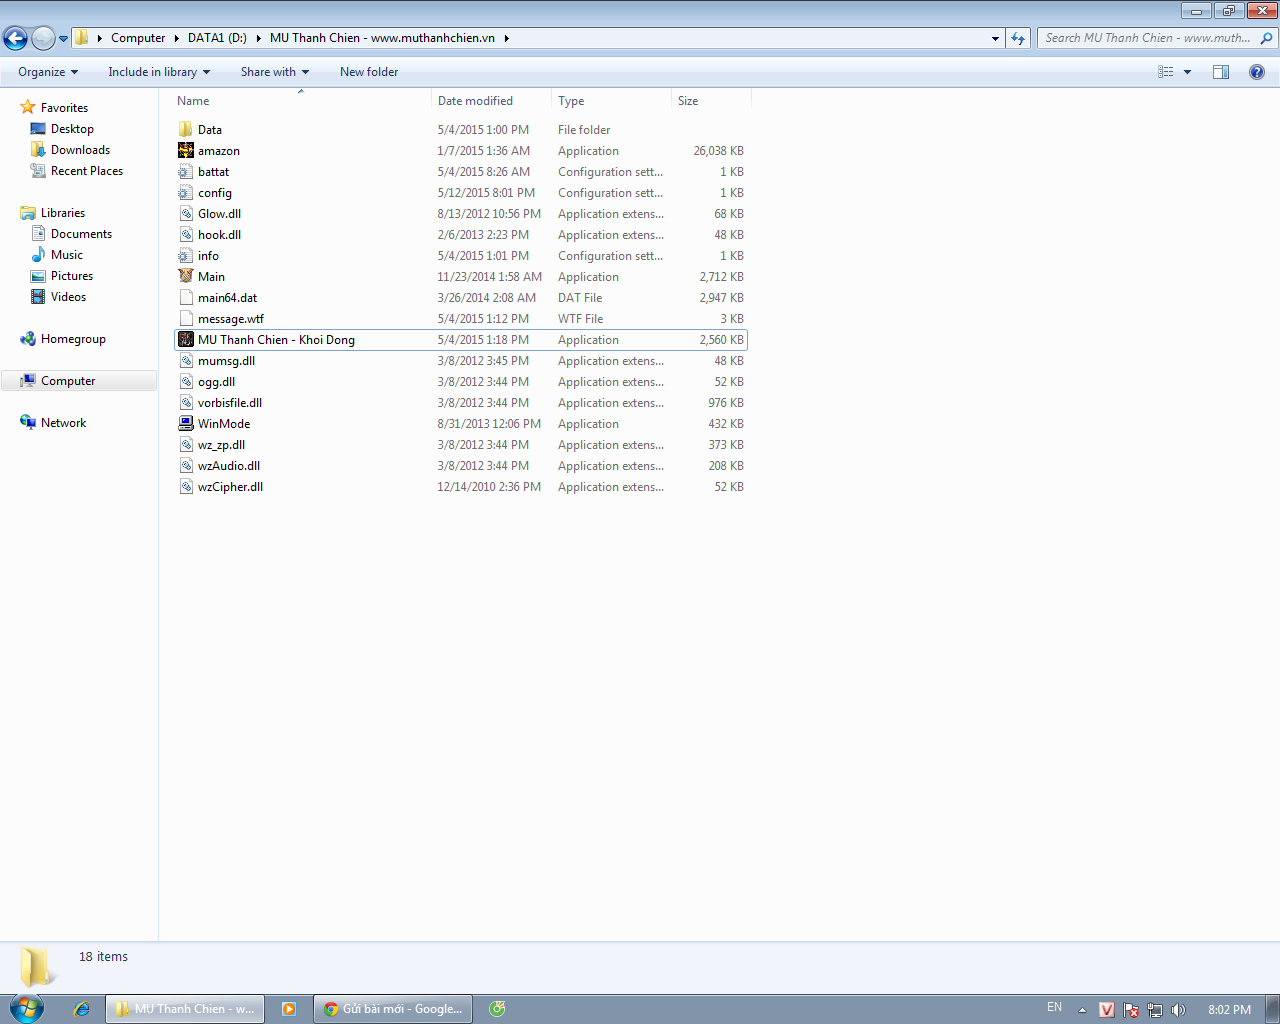The height and width of the screenshot is (1024, 1280).
Task: Select the vorbisfile.dll file icon
Action: point(186,403)
